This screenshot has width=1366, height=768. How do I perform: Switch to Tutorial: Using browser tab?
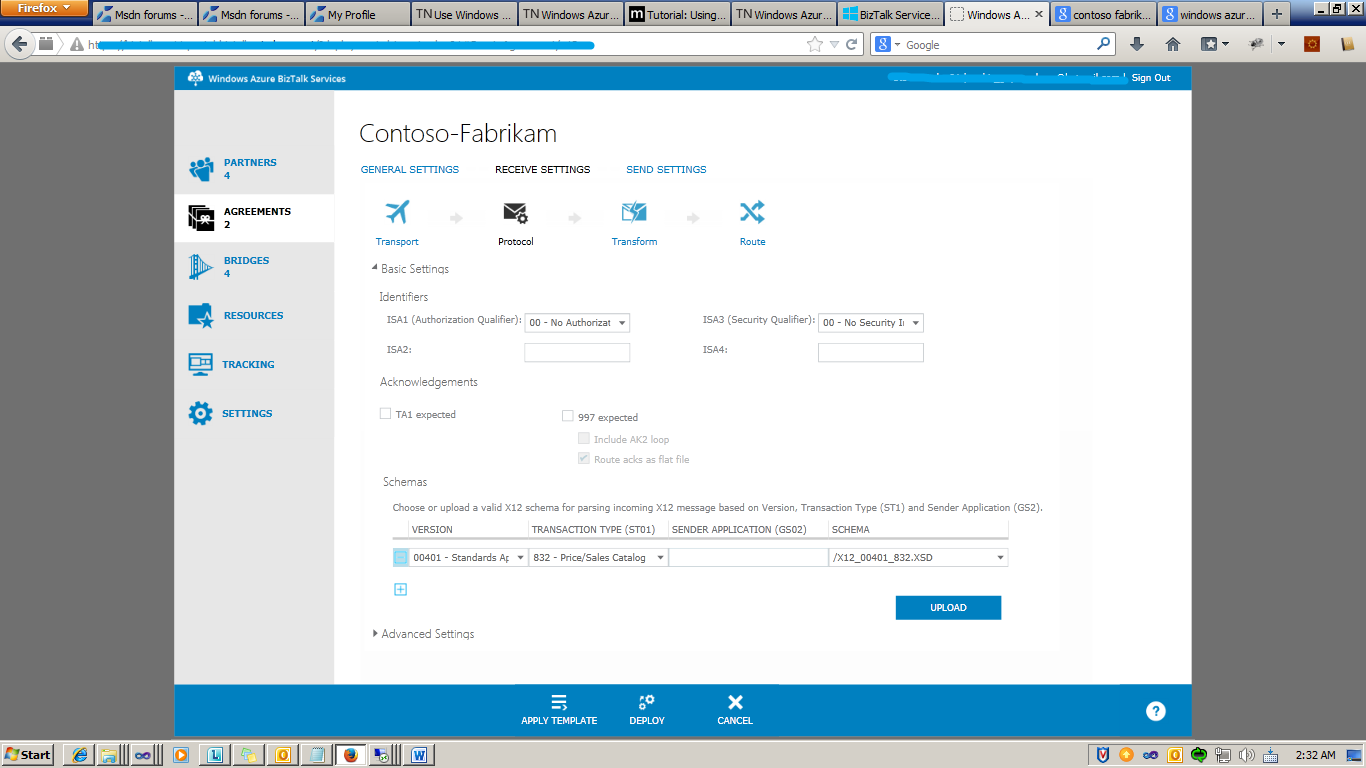[676, 15]
